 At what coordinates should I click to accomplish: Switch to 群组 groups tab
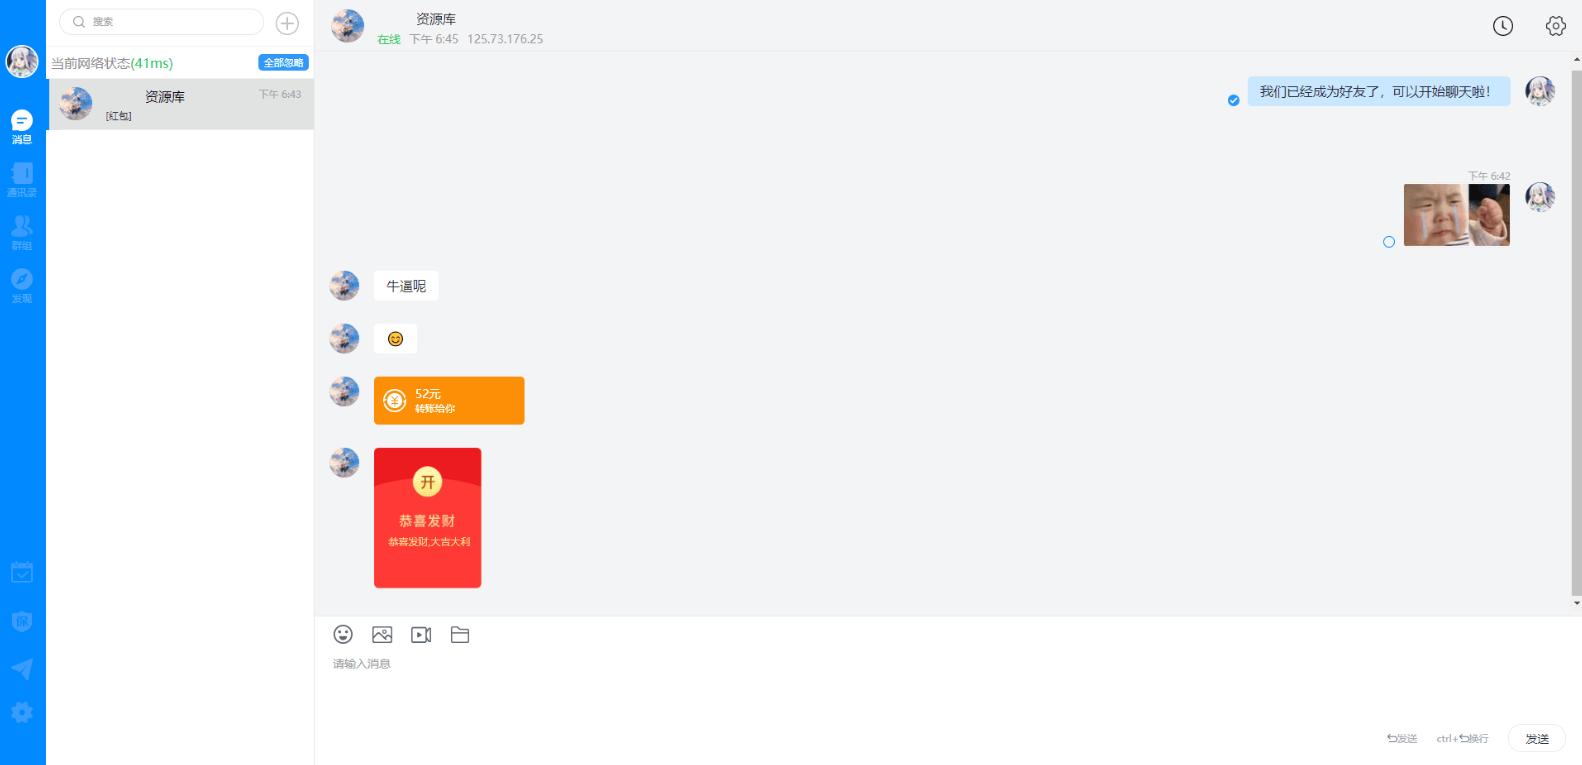coord(22,233)
